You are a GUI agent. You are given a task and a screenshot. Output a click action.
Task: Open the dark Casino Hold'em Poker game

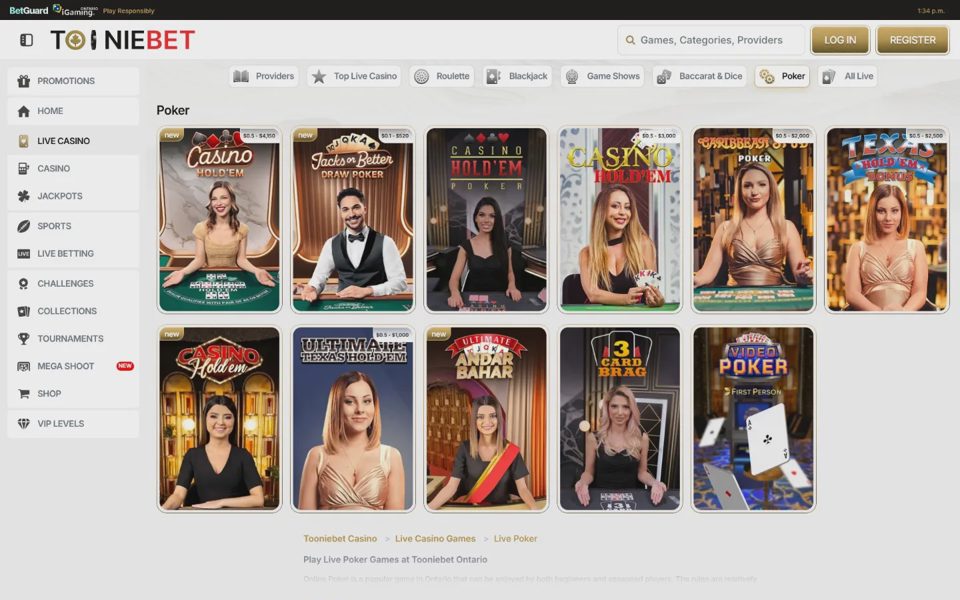point(486,220)
